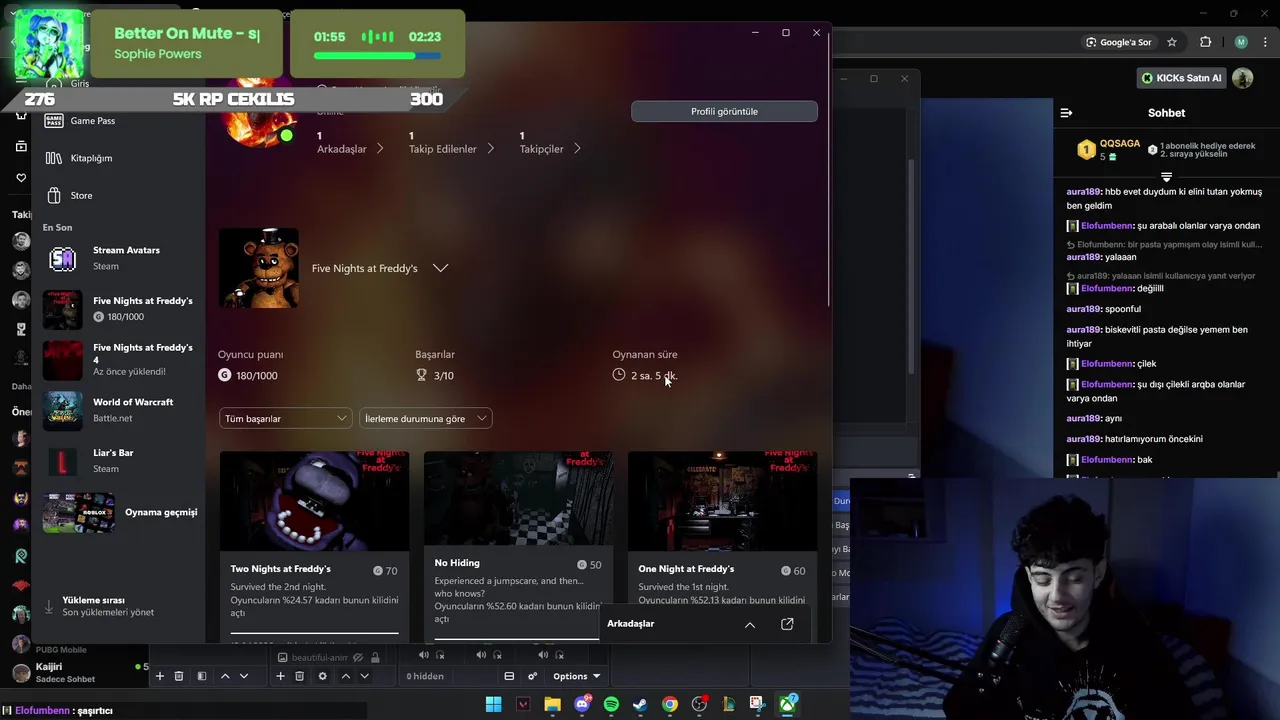
Task: Expand Takip Edilenler following chevron
Action: pyautogui.click(x=490, y=149)
